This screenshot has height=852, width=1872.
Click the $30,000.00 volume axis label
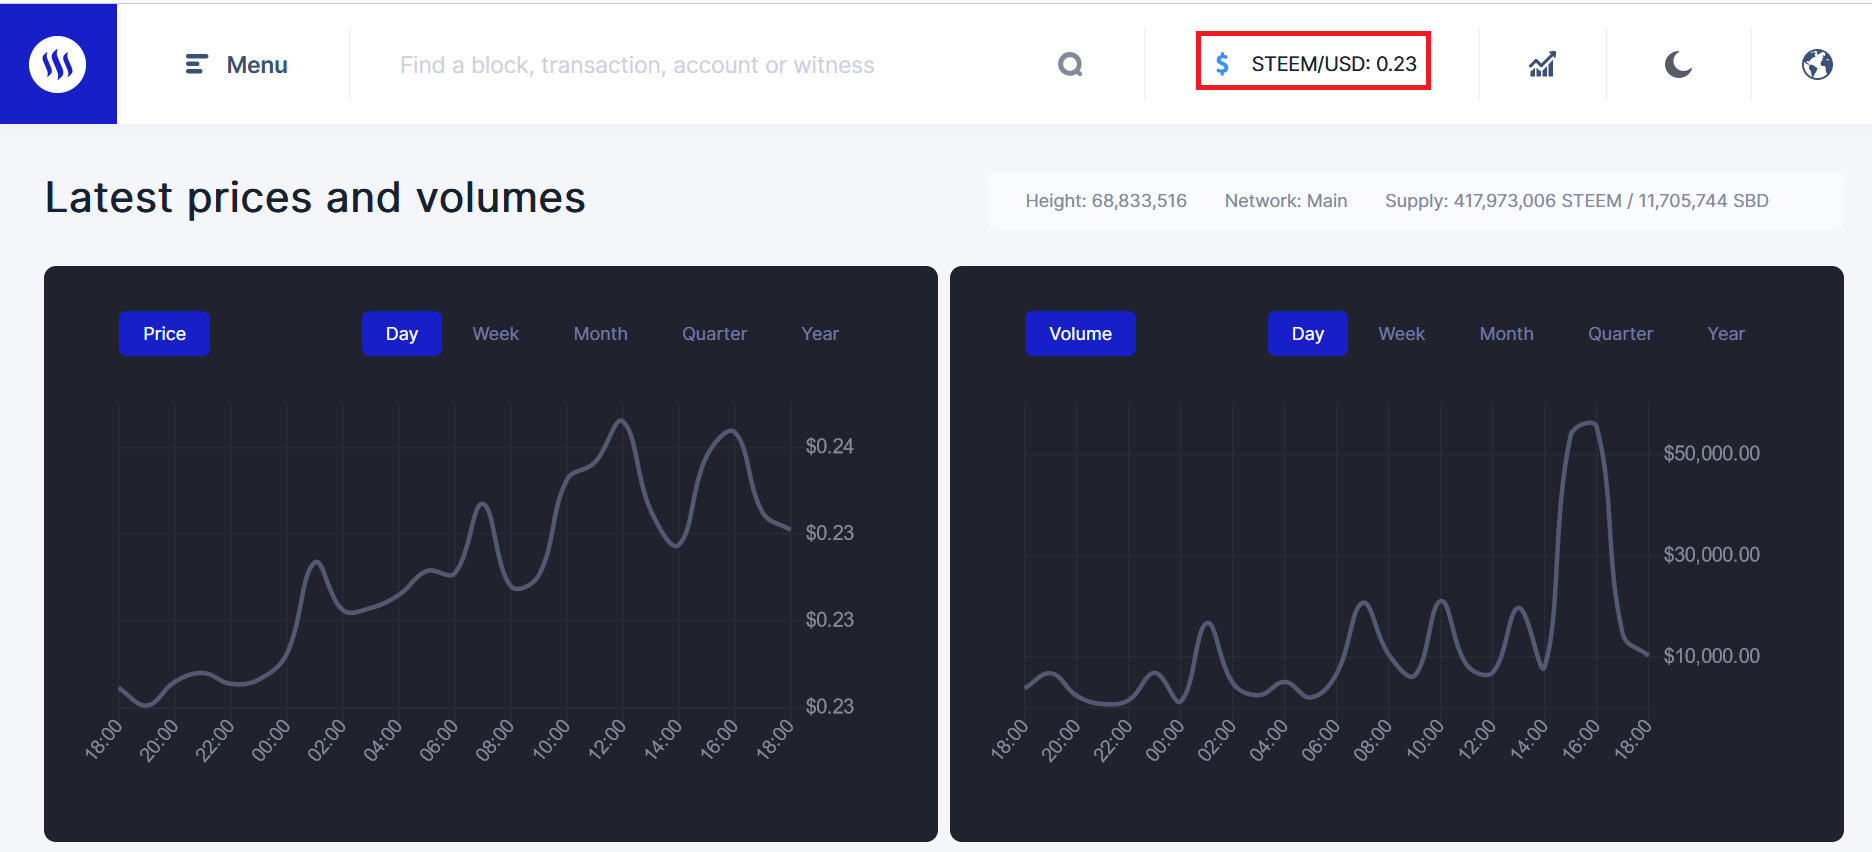coord(1712,554)
